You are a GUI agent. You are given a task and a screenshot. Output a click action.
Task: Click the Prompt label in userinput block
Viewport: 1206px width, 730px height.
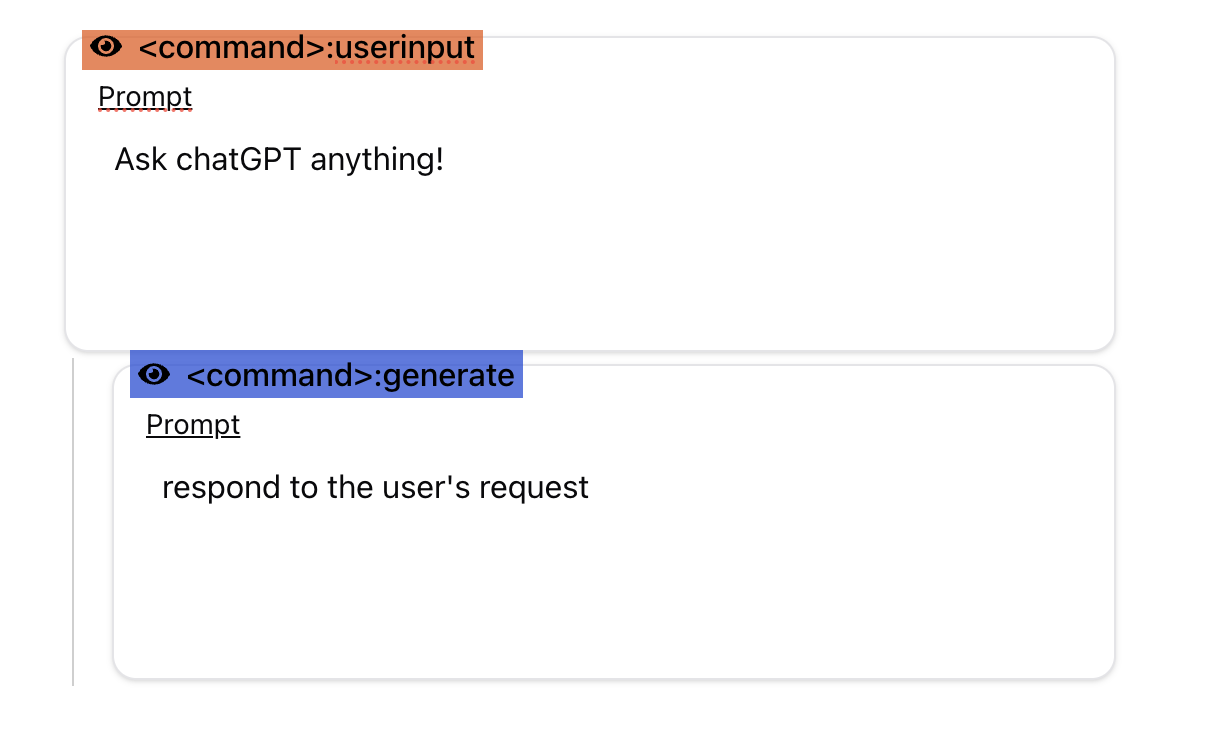pyautogui.click(x=145, y=97)
